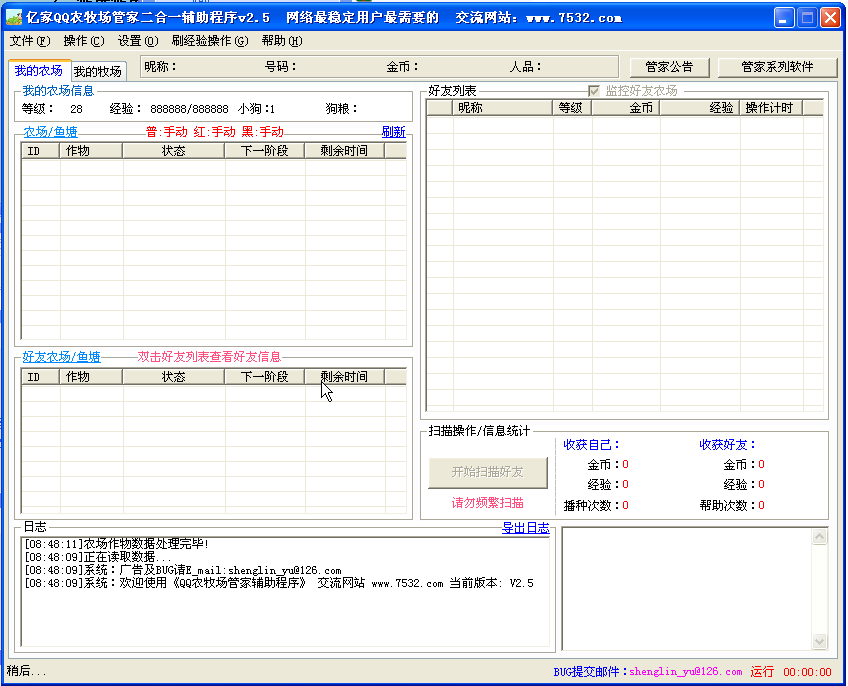Click the 刷新 link
The height and width of the screenshot is (686, 848).
[x=393, y=132]
